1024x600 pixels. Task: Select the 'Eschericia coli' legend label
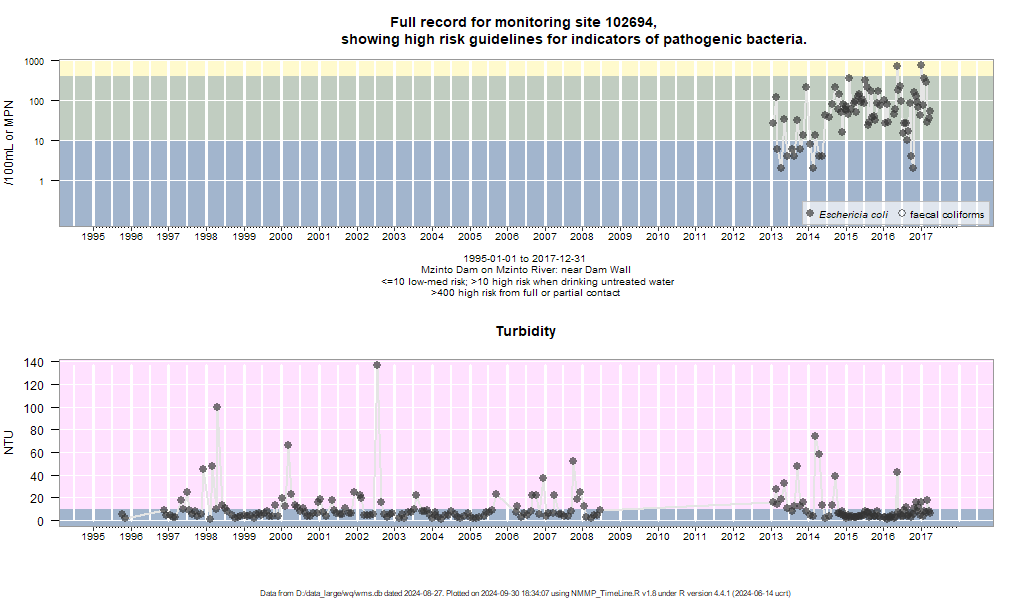pos(854,214)
